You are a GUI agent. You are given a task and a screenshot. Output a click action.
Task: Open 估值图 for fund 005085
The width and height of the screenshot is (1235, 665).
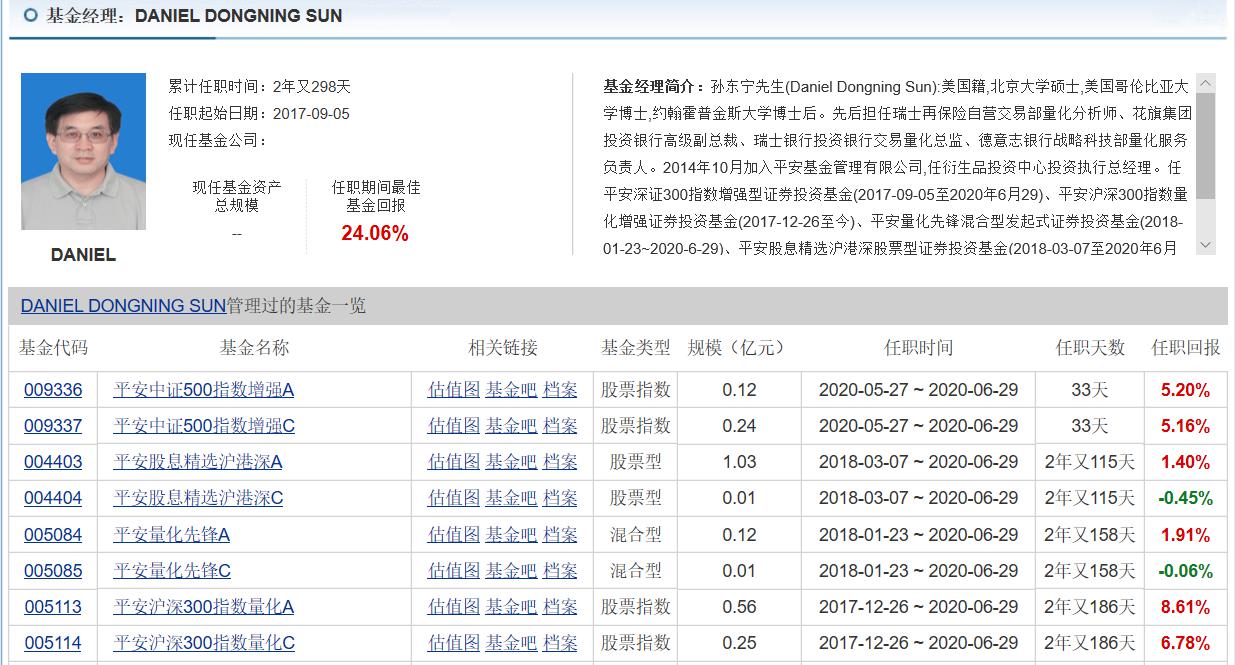454,571
